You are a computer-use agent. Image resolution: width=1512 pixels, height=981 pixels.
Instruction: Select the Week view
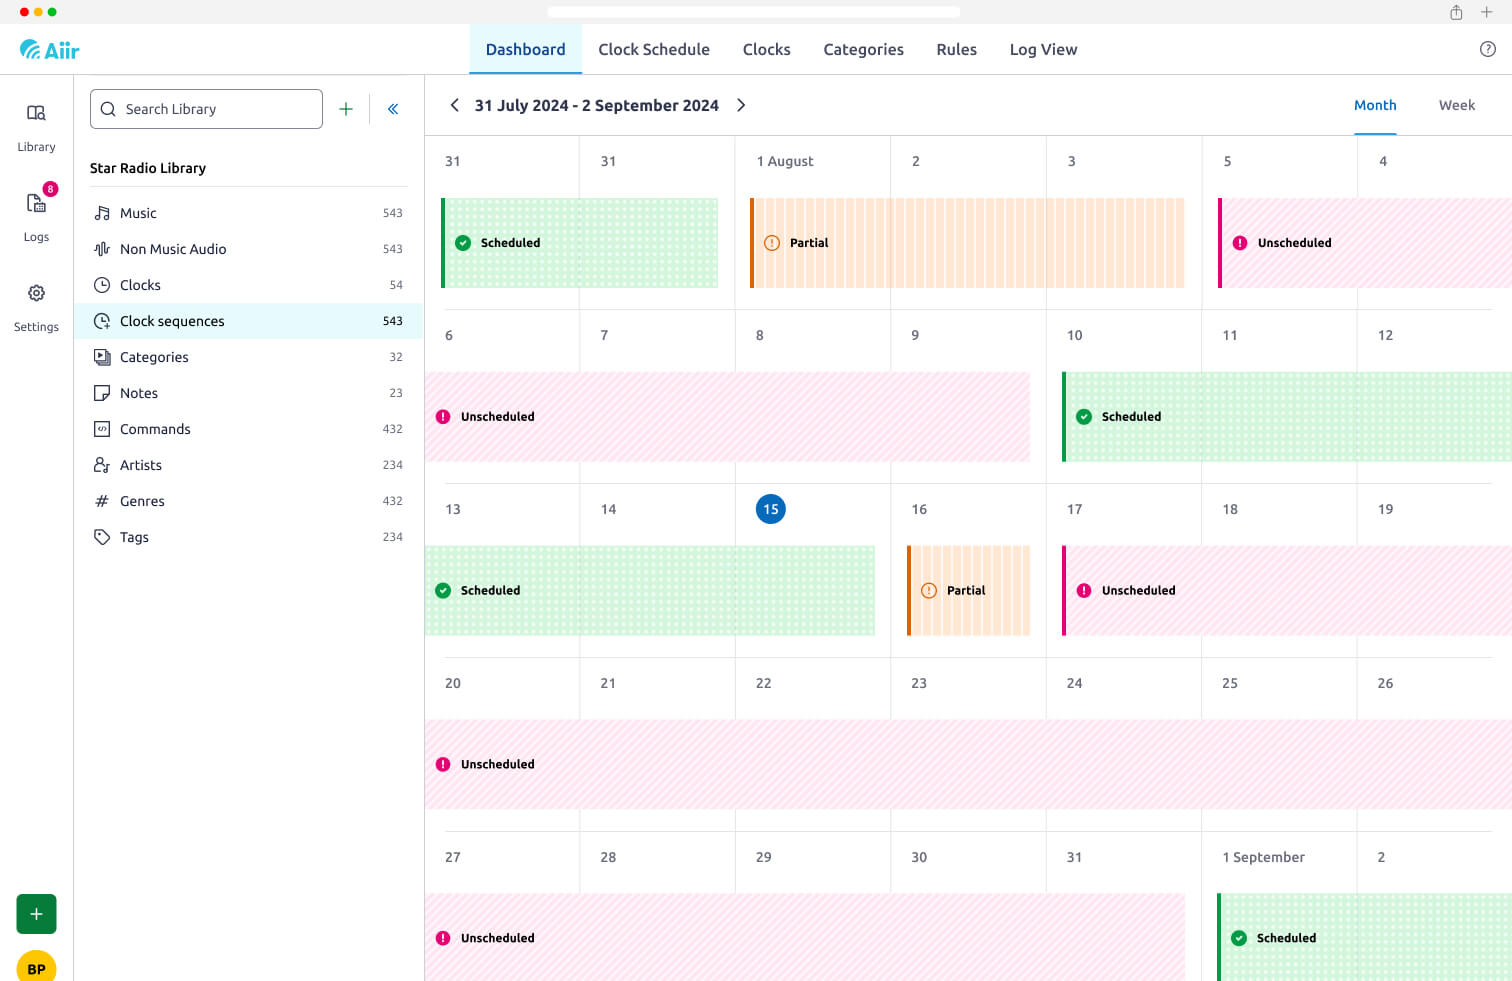(1456, 105)
